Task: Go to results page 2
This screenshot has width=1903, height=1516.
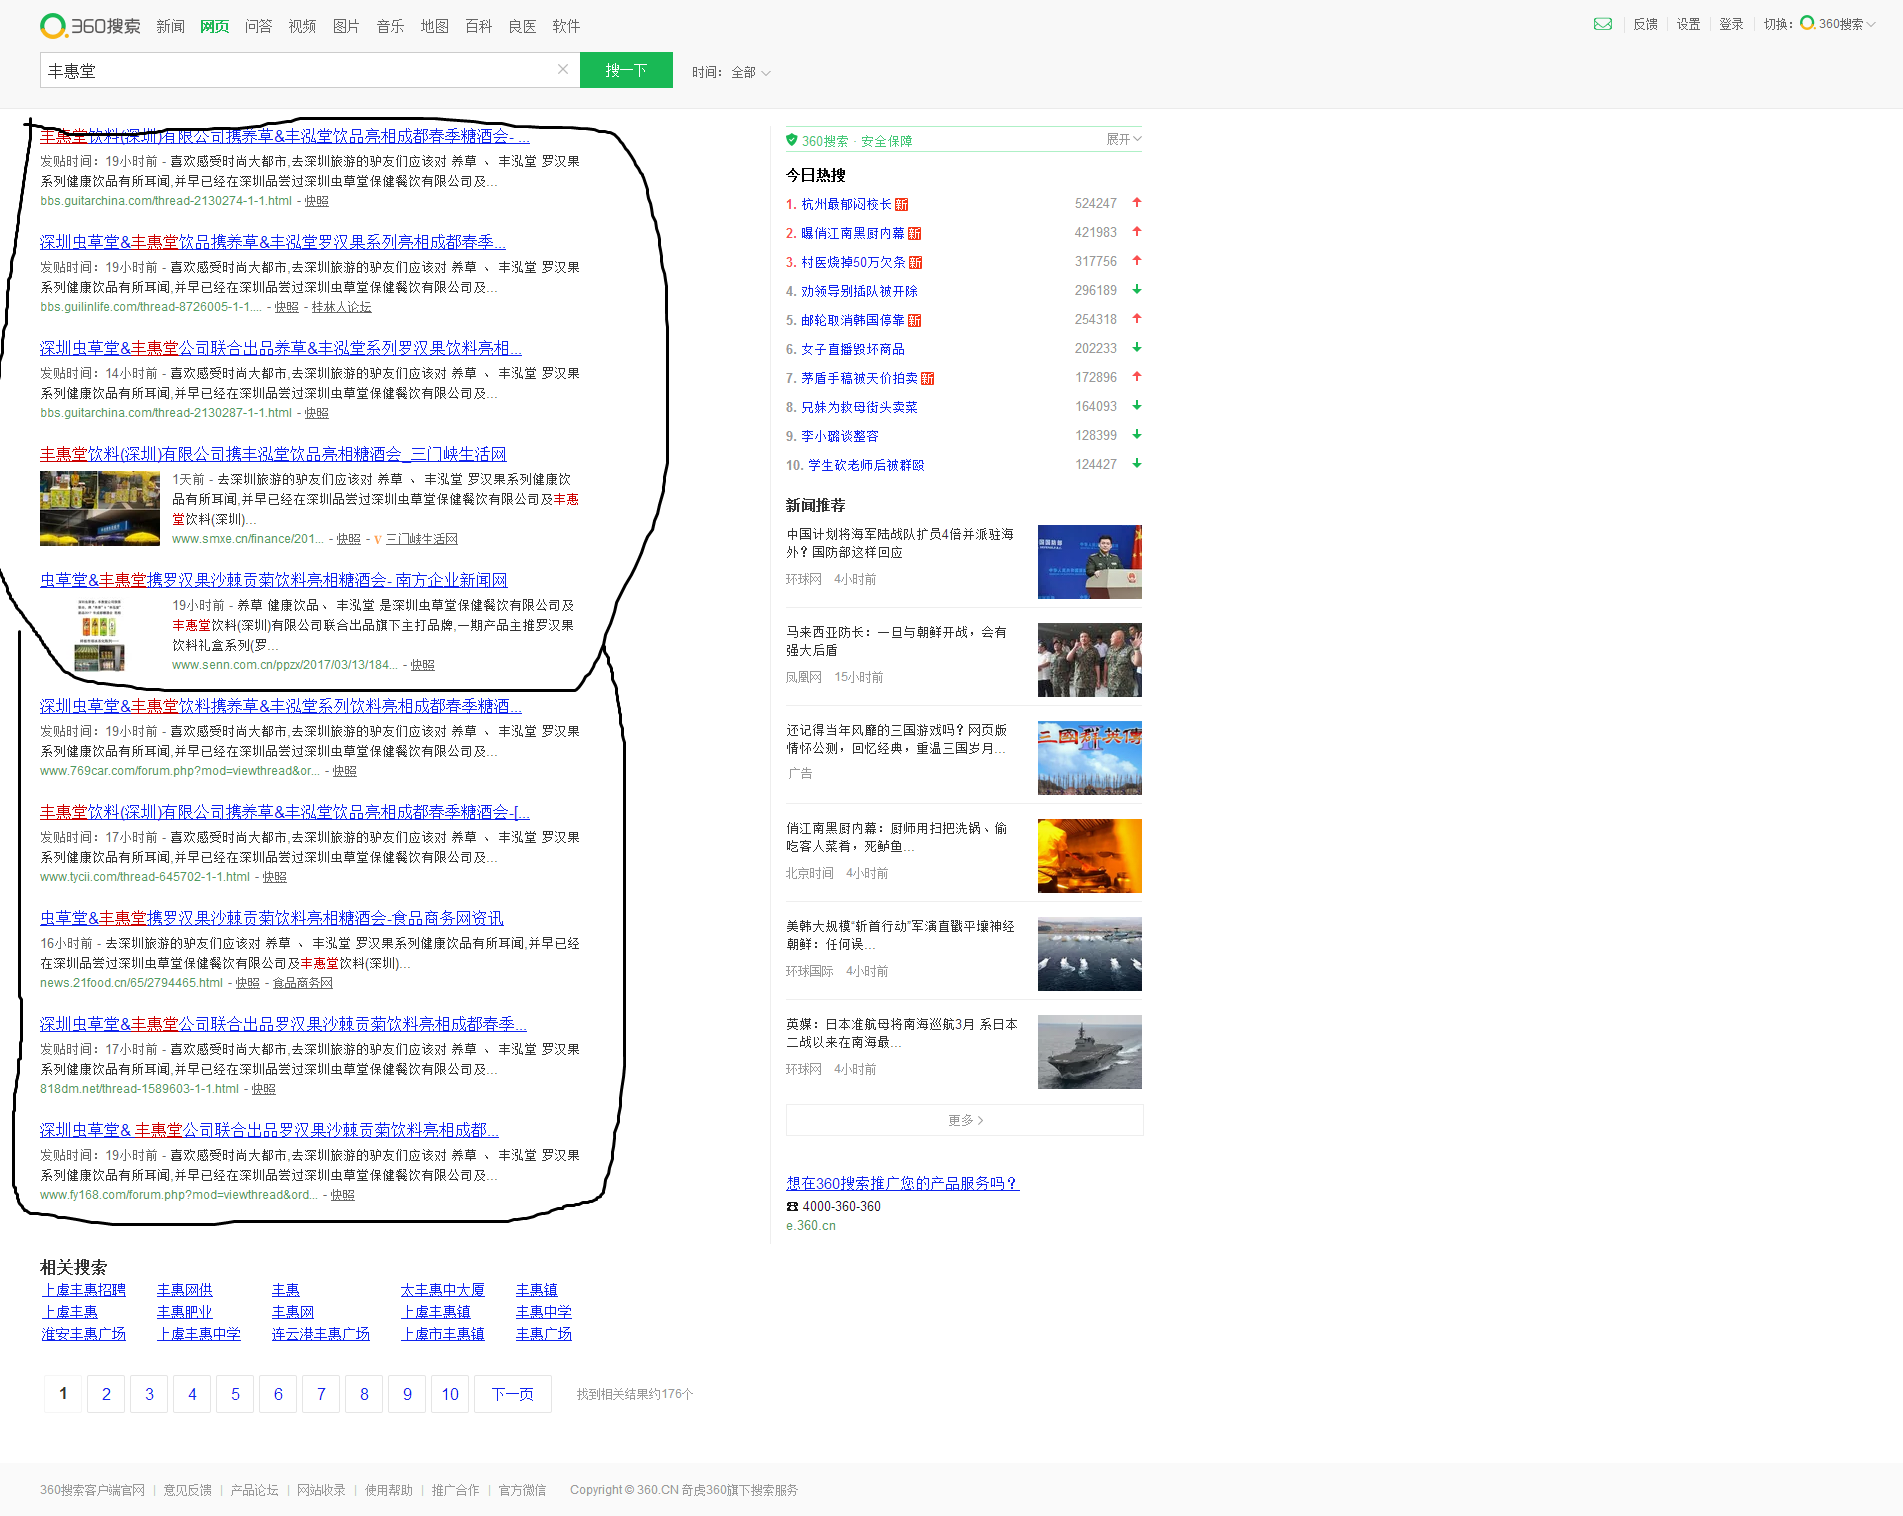Action: (x=106, y=1394)
